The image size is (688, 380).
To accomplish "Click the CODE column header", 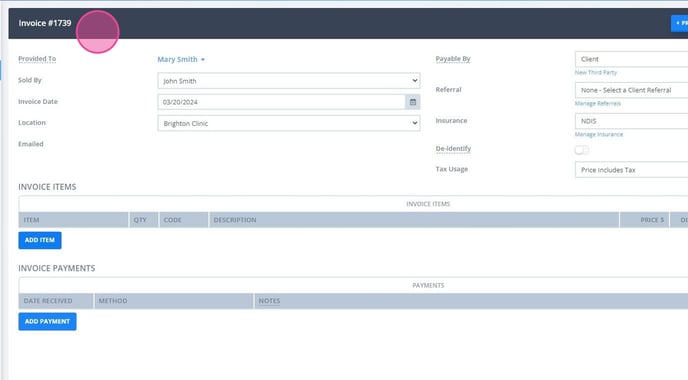I will coord(183,220).
